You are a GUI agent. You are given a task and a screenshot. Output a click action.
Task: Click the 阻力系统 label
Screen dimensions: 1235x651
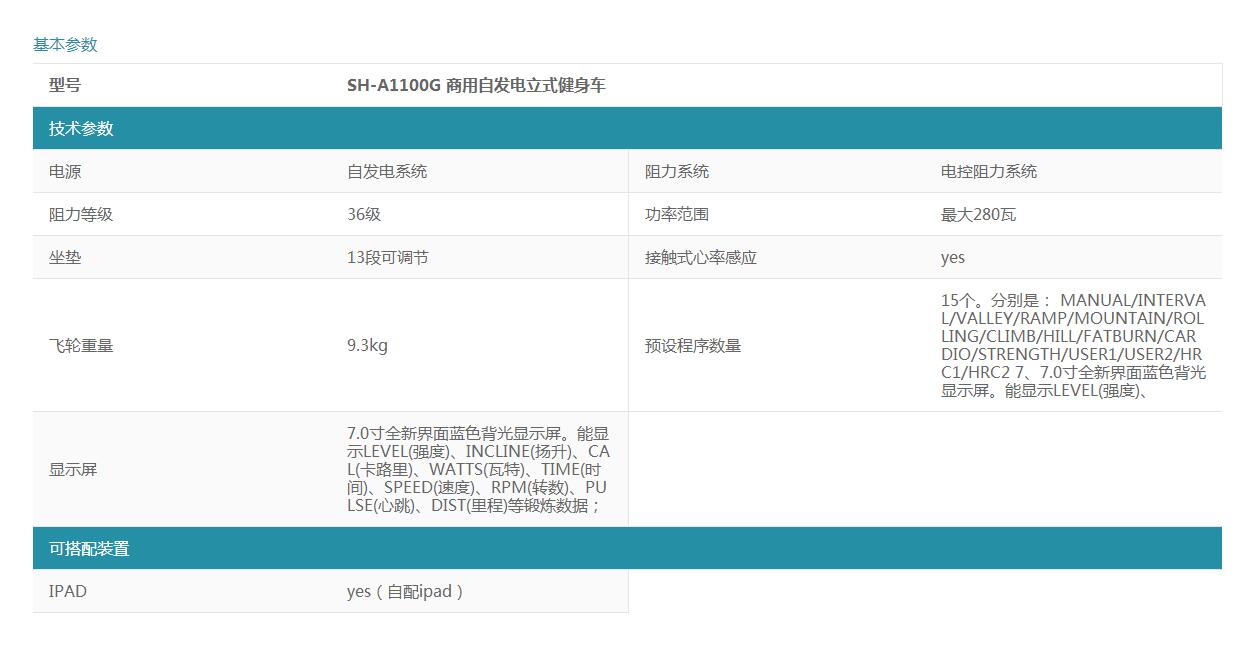pyautogui.click(x=676, y=171)
